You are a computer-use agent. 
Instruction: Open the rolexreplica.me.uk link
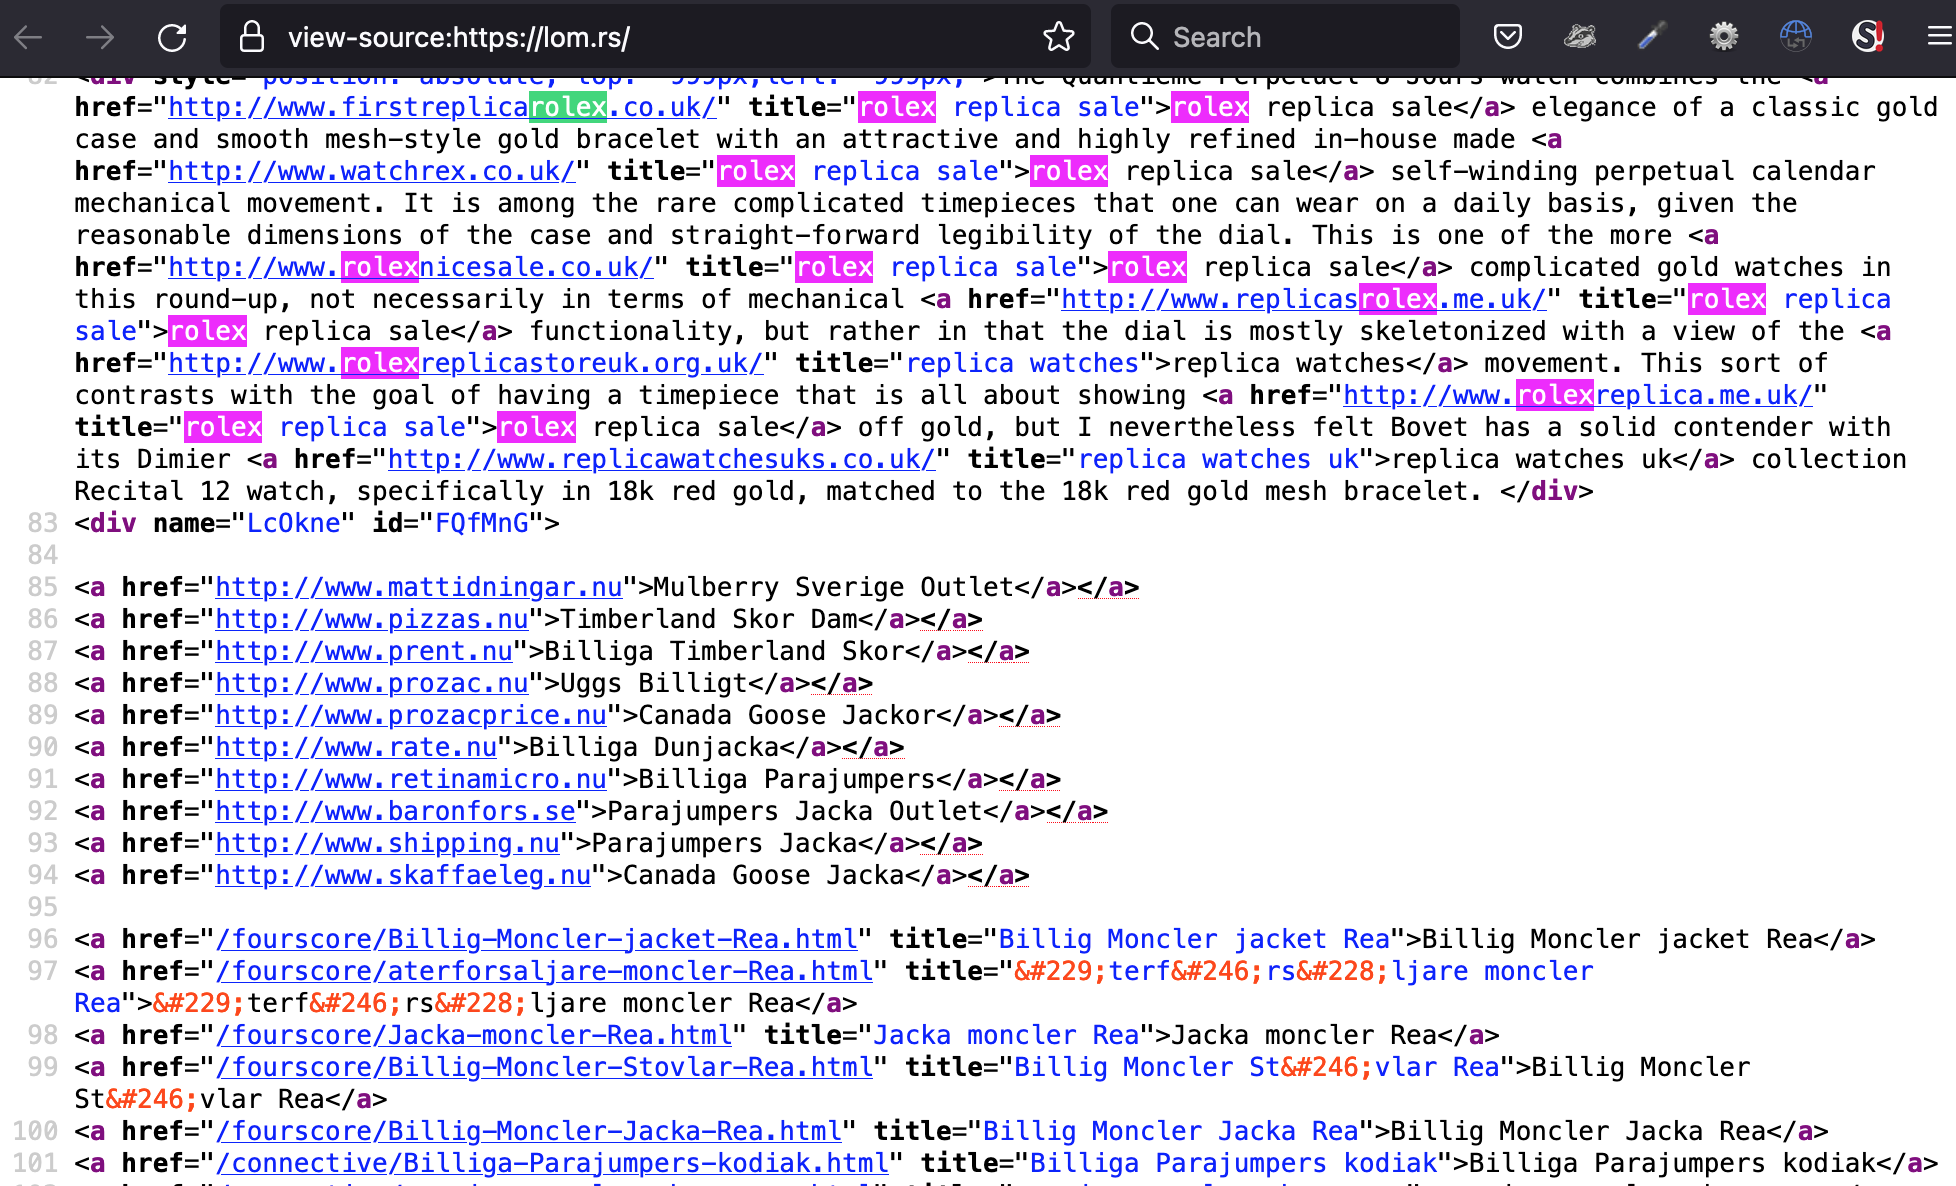point(1578,395)
